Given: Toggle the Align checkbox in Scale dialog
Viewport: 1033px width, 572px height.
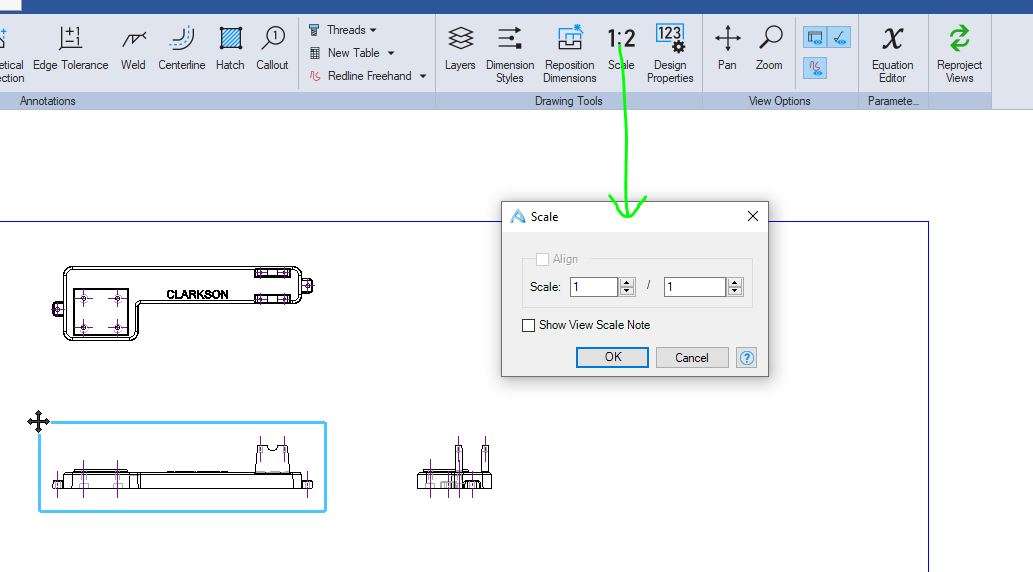Looking at the screenshot, I should tap(542, 260).
